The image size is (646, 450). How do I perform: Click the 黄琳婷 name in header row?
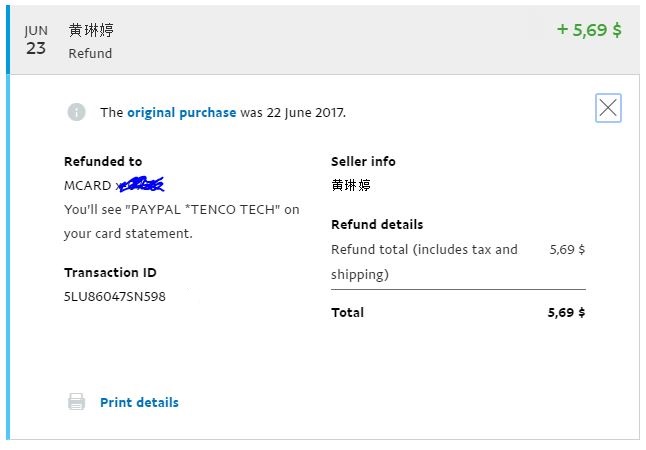(91, 30)
